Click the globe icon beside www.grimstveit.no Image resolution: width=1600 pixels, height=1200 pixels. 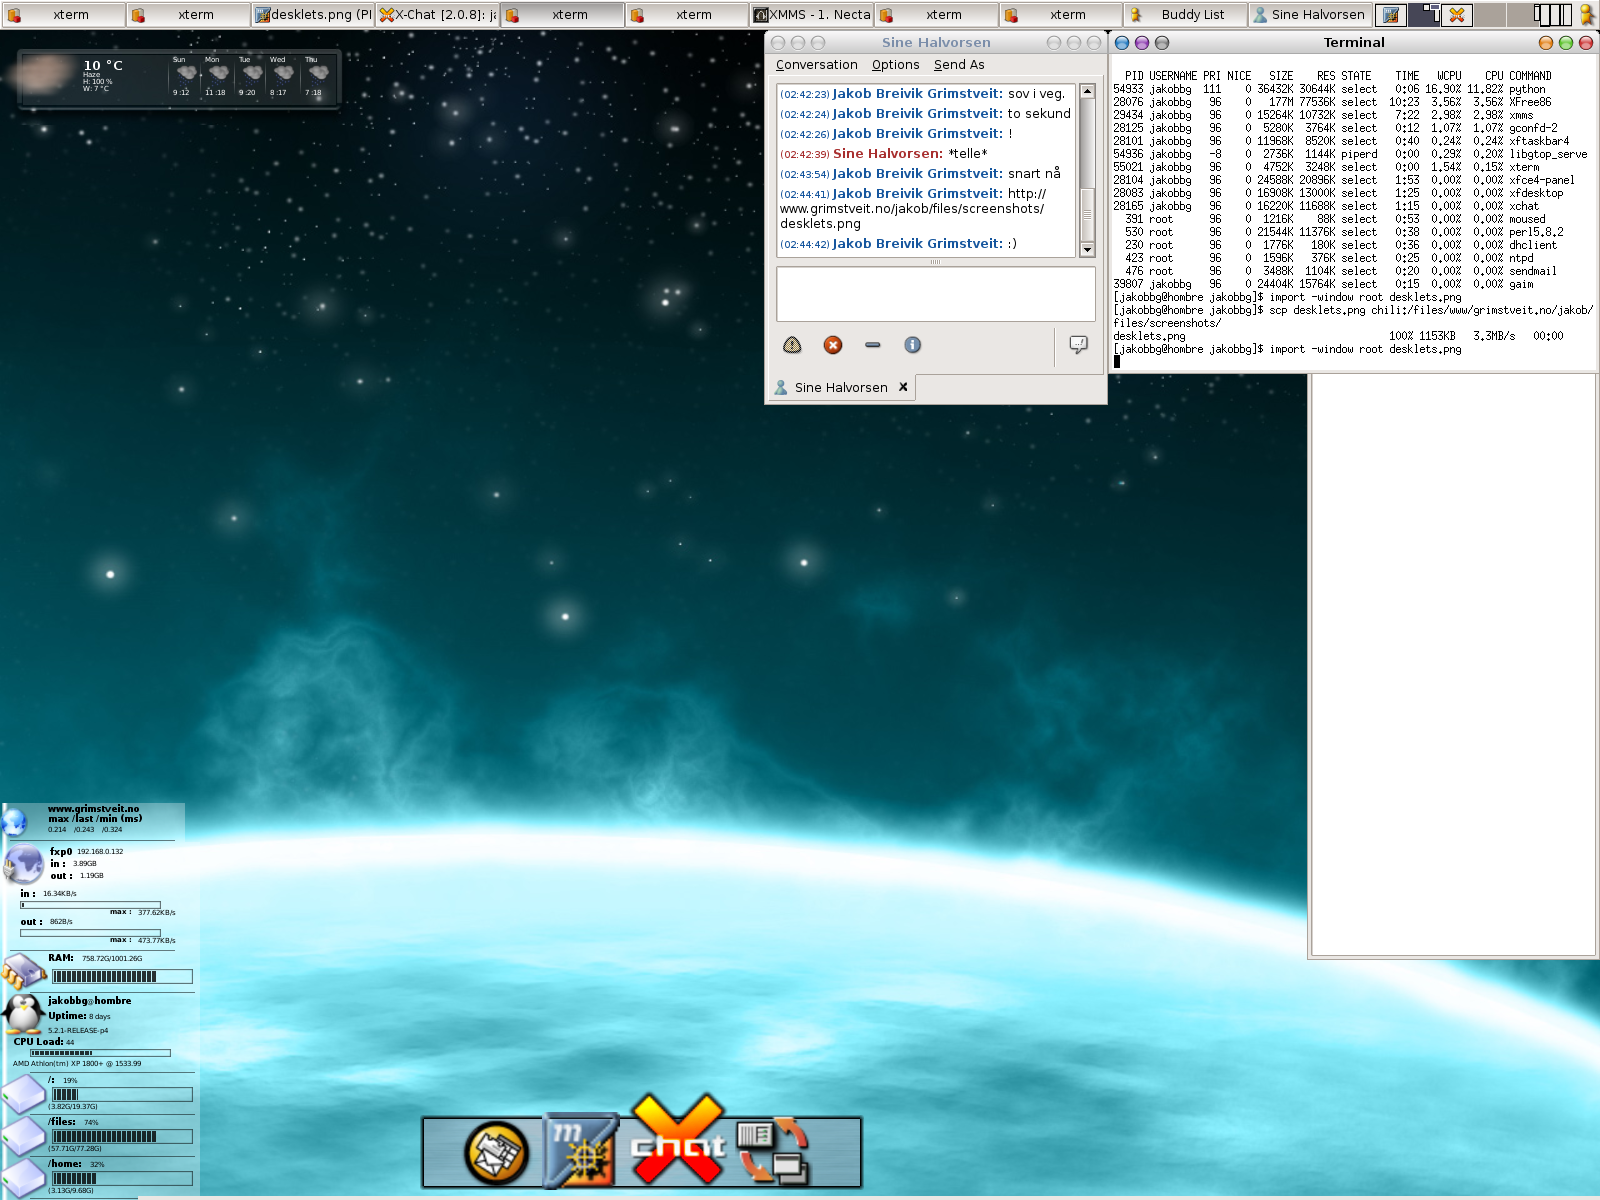[x=14, y=823]
